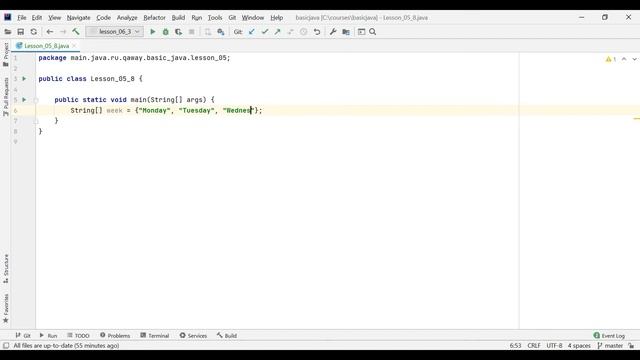Start debugging with the bug icon
Screen dimensions: 640x360
point(165,32)
